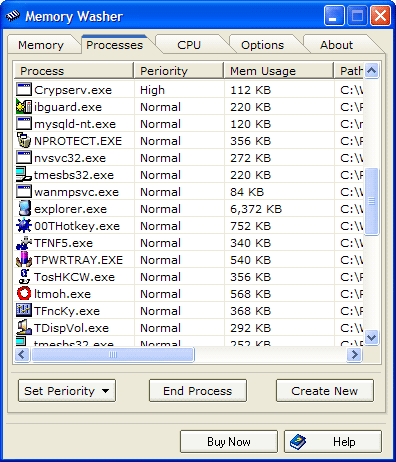Open the Set Periority dropdown

(67, 391)
